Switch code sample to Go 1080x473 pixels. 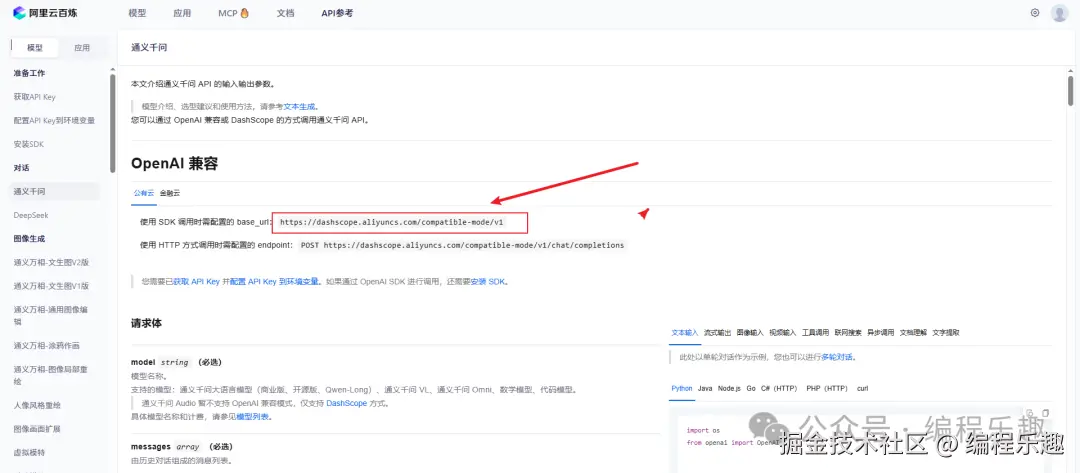751,388
